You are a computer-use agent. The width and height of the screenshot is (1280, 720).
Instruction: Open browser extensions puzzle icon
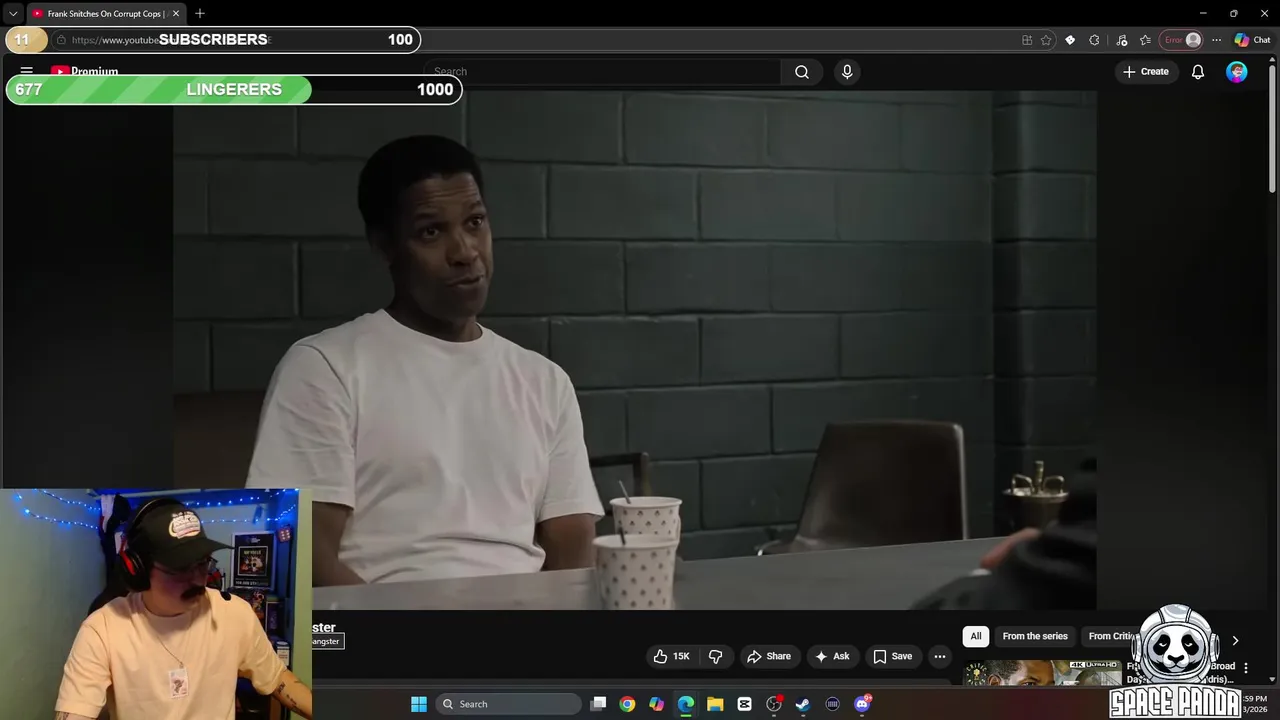1094,40
